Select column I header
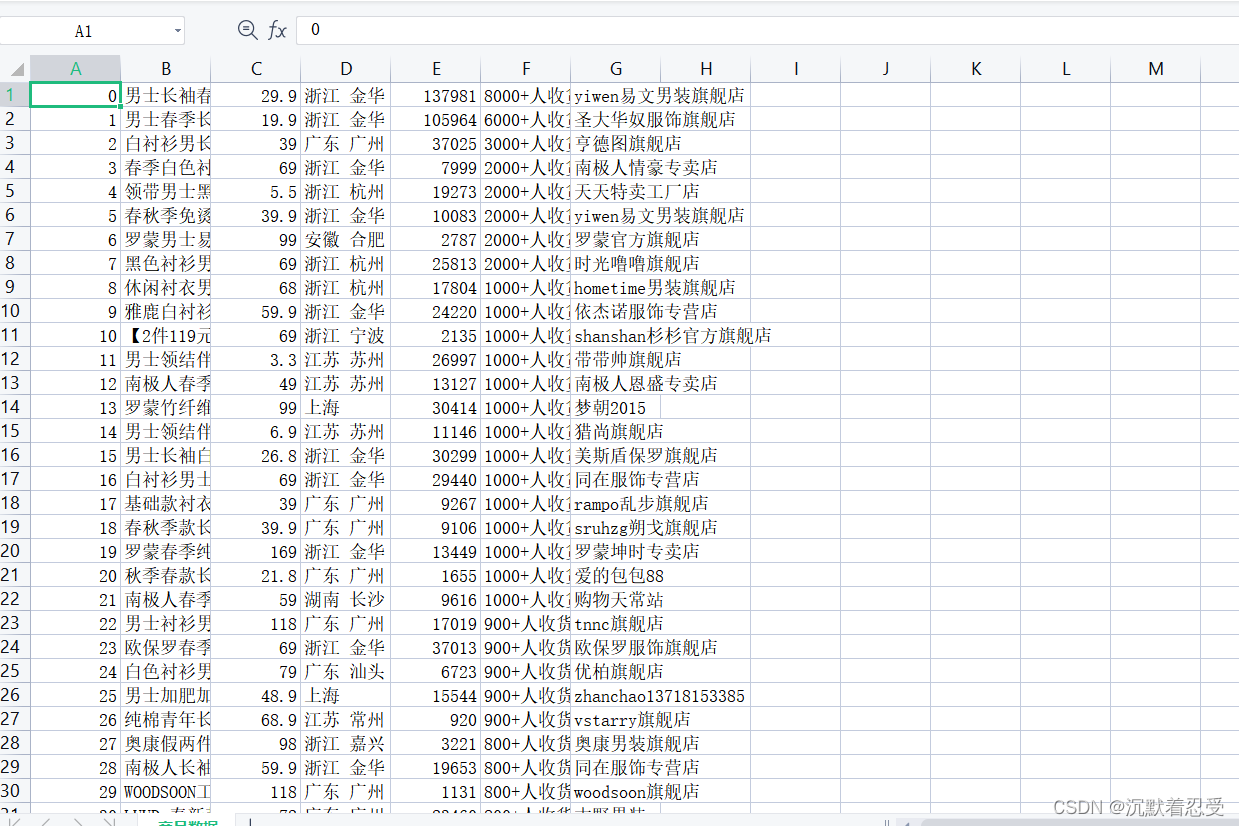 [x=796, y=69]
